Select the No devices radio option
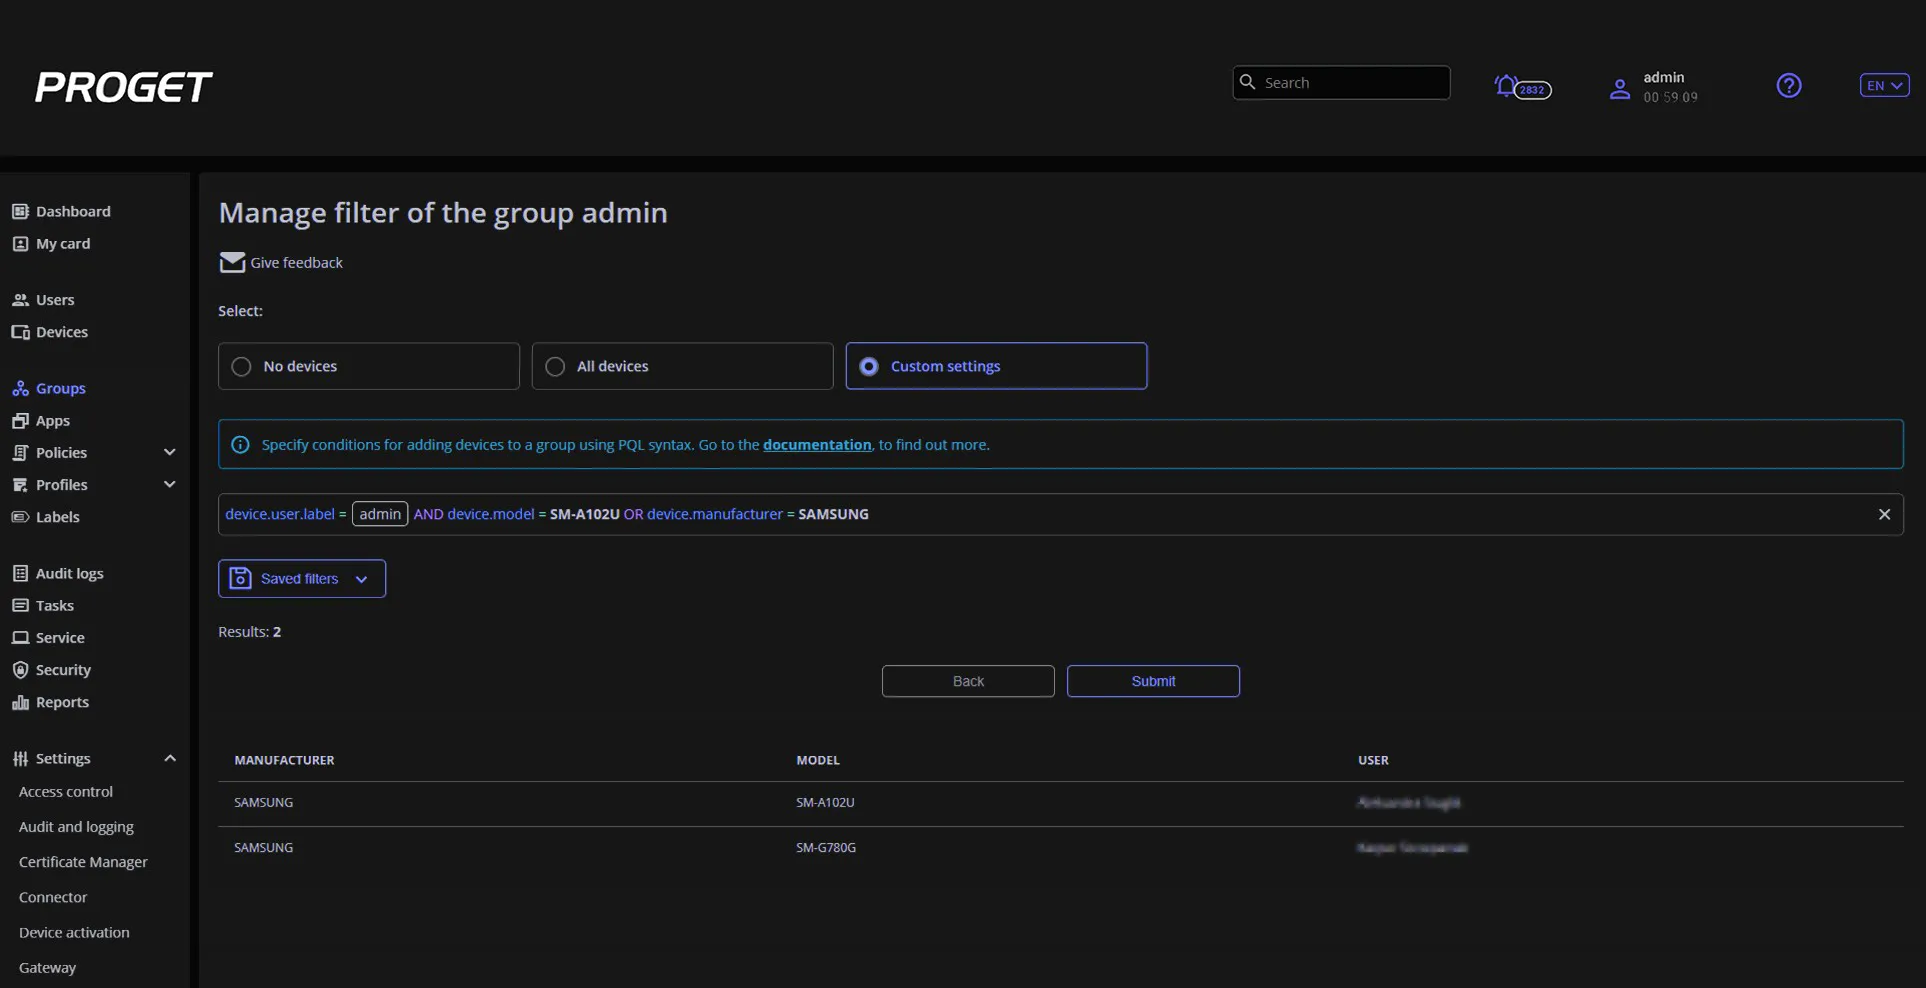The image size is (1926, 988). (x=369, y=366)
